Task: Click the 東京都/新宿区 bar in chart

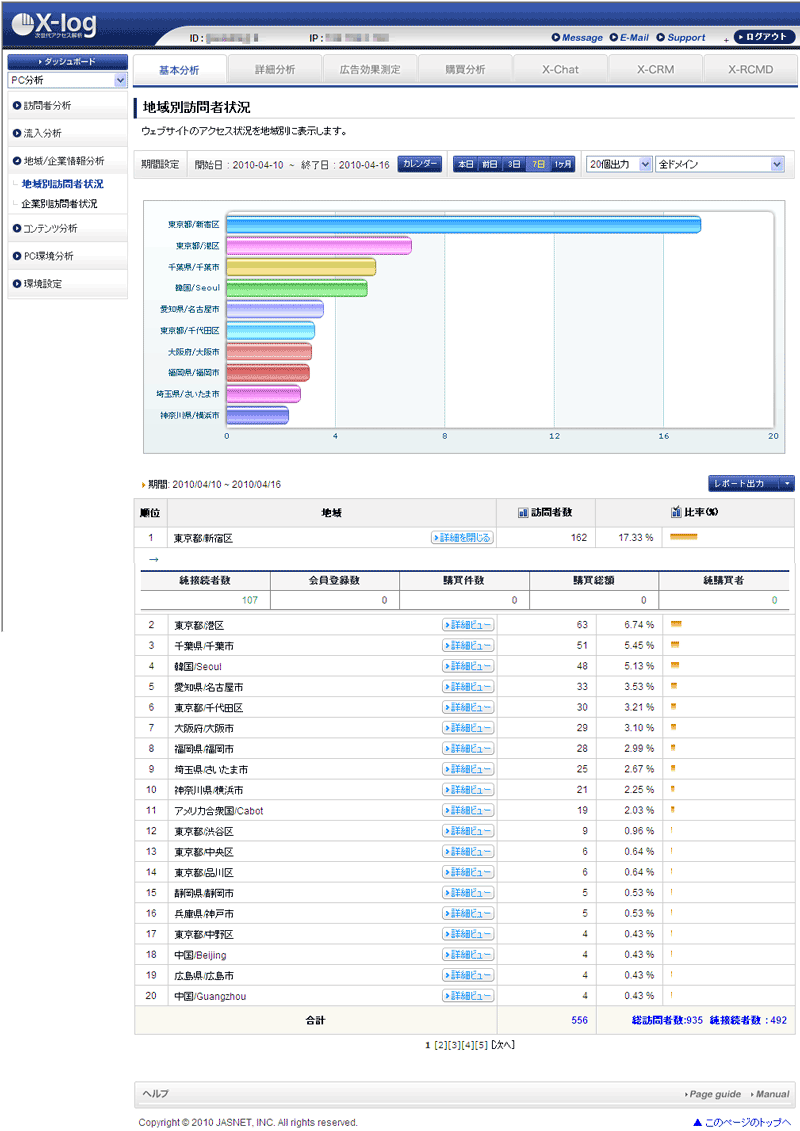Action: (463, 225)
